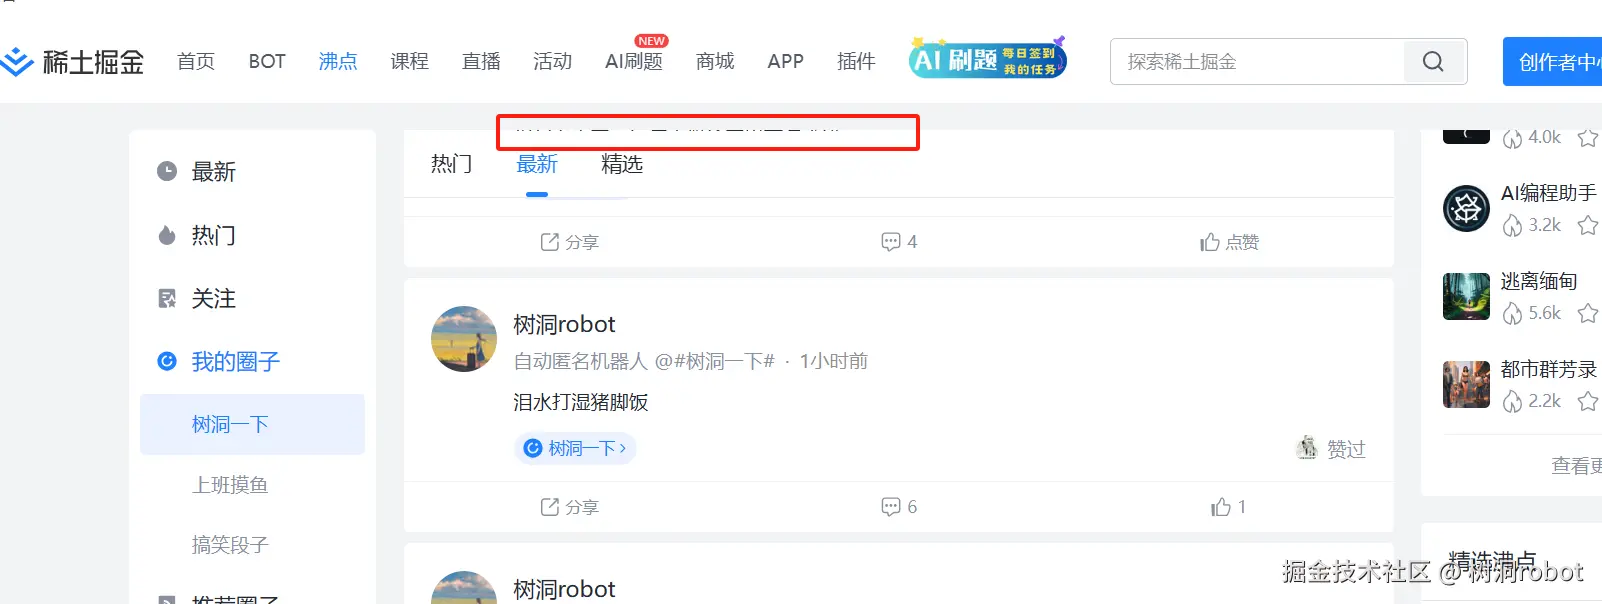Open the AI编程助手 bot avatar
1602x604 pixels.
(1467, 208)
